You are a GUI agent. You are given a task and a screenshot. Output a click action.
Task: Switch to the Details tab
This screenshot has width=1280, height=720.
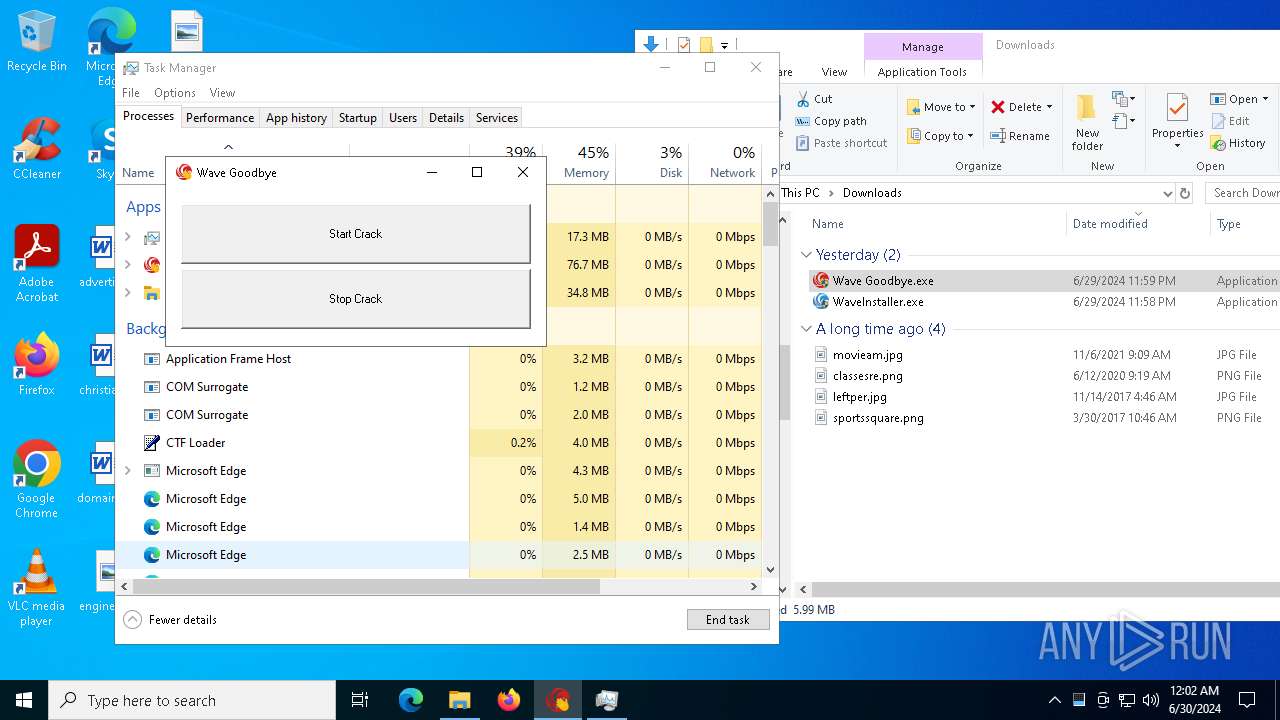[x=446, y=118]
